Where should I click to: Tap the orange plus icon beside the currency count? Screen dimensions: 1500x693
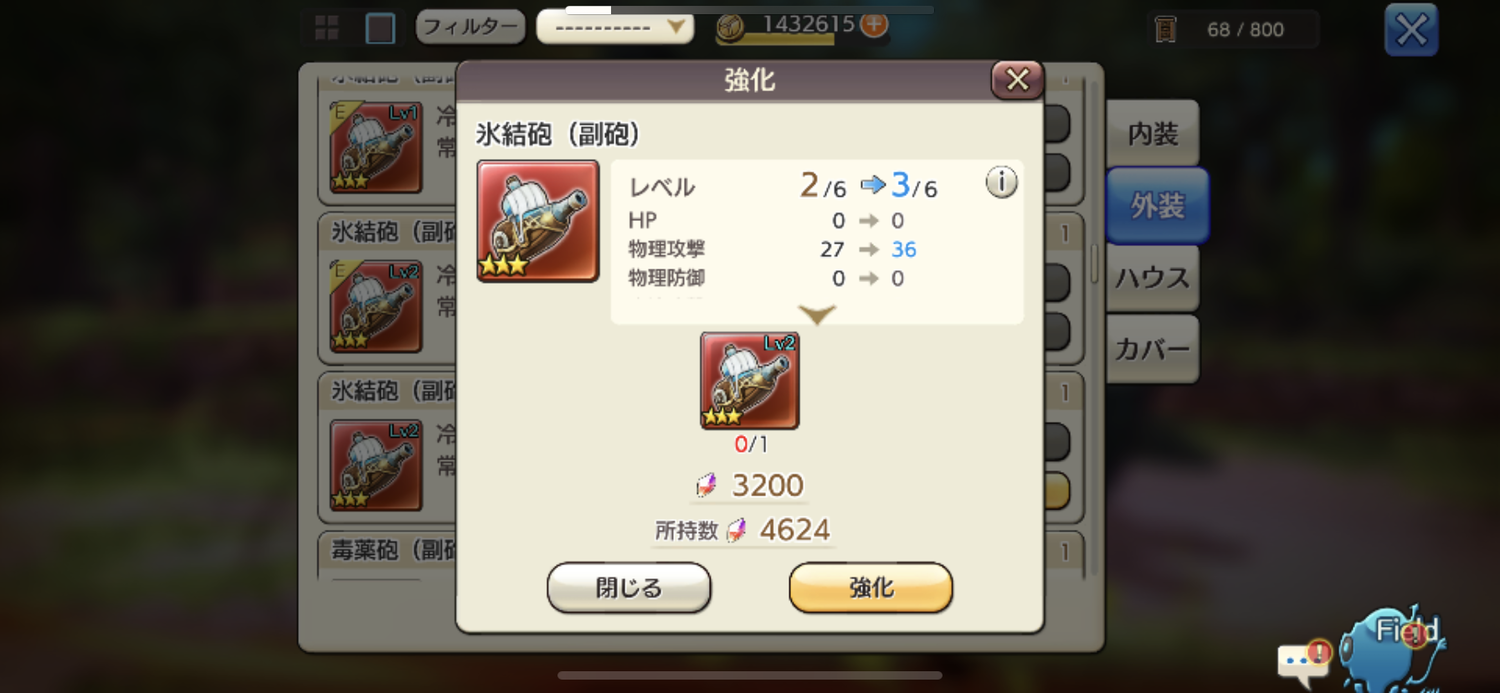point(873,24)
